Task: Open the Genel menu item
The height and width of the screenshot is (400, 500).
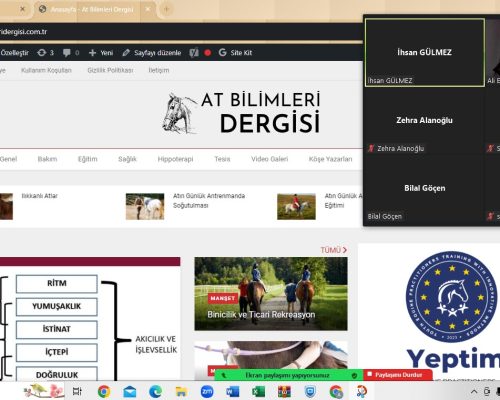Action: coord(8,159)
